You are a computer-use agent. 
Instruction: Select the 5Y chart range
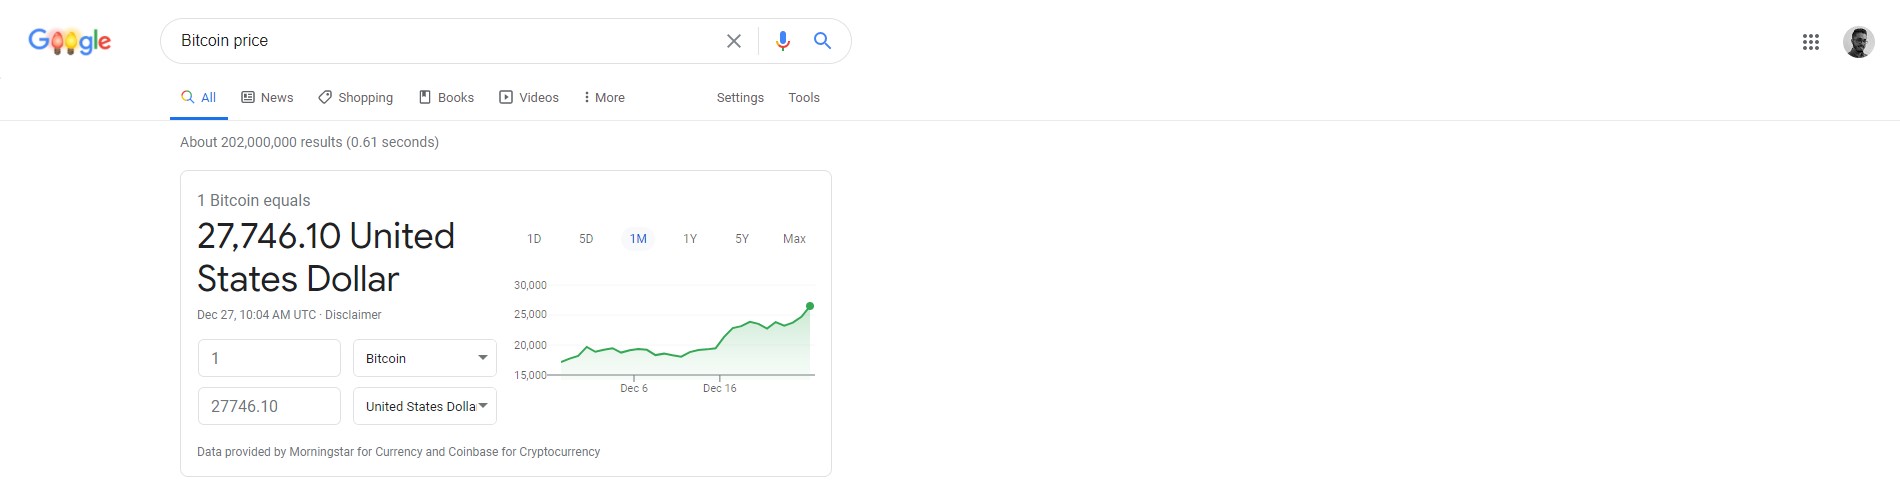tap(742, 239)
